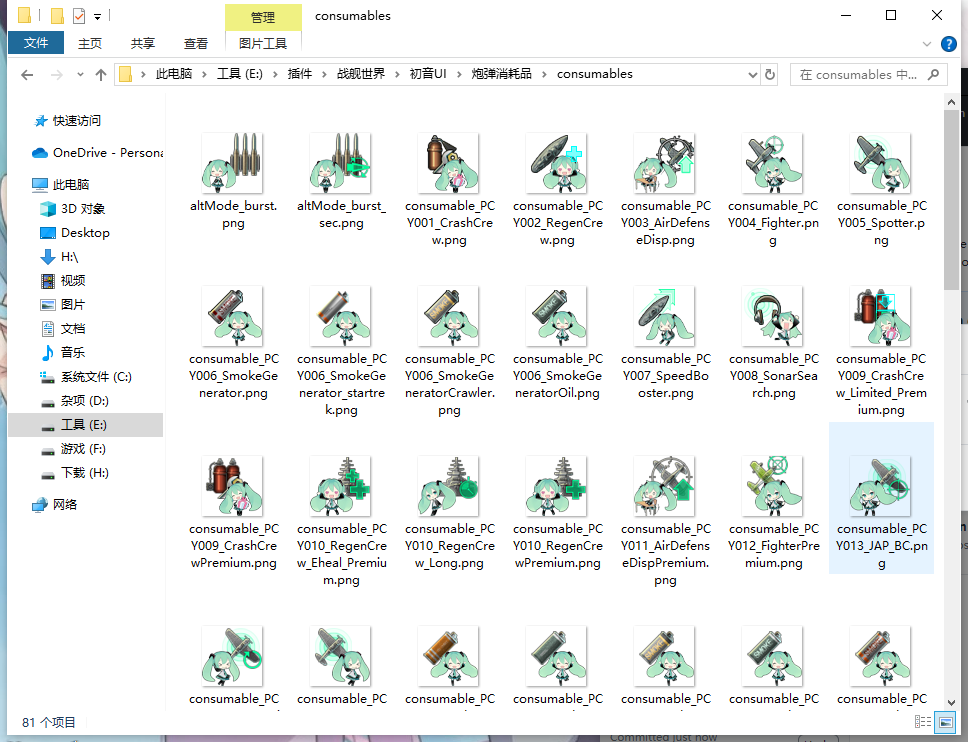The height and width of the screenshot is (742, 968).
Task: Open the 图片工具 ribbon tab
Action: coord(263,43)
